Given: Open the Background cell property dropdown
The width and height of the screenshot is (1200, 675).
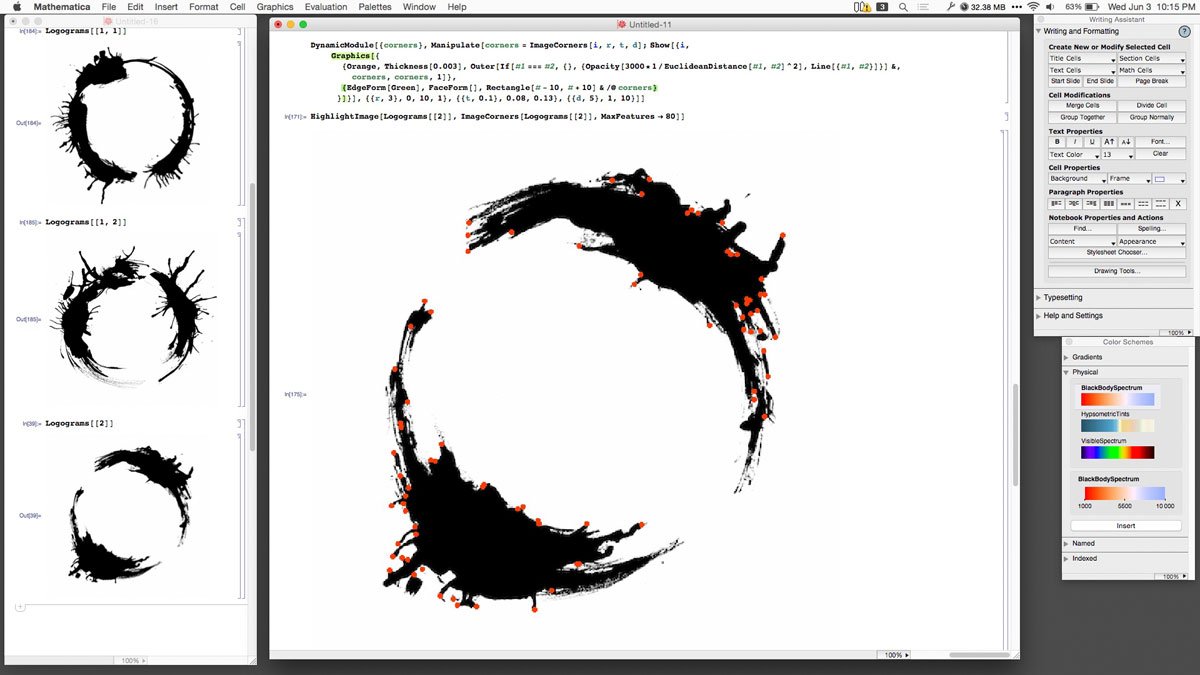Looking at the screenshot, I should click(1076, 179).
